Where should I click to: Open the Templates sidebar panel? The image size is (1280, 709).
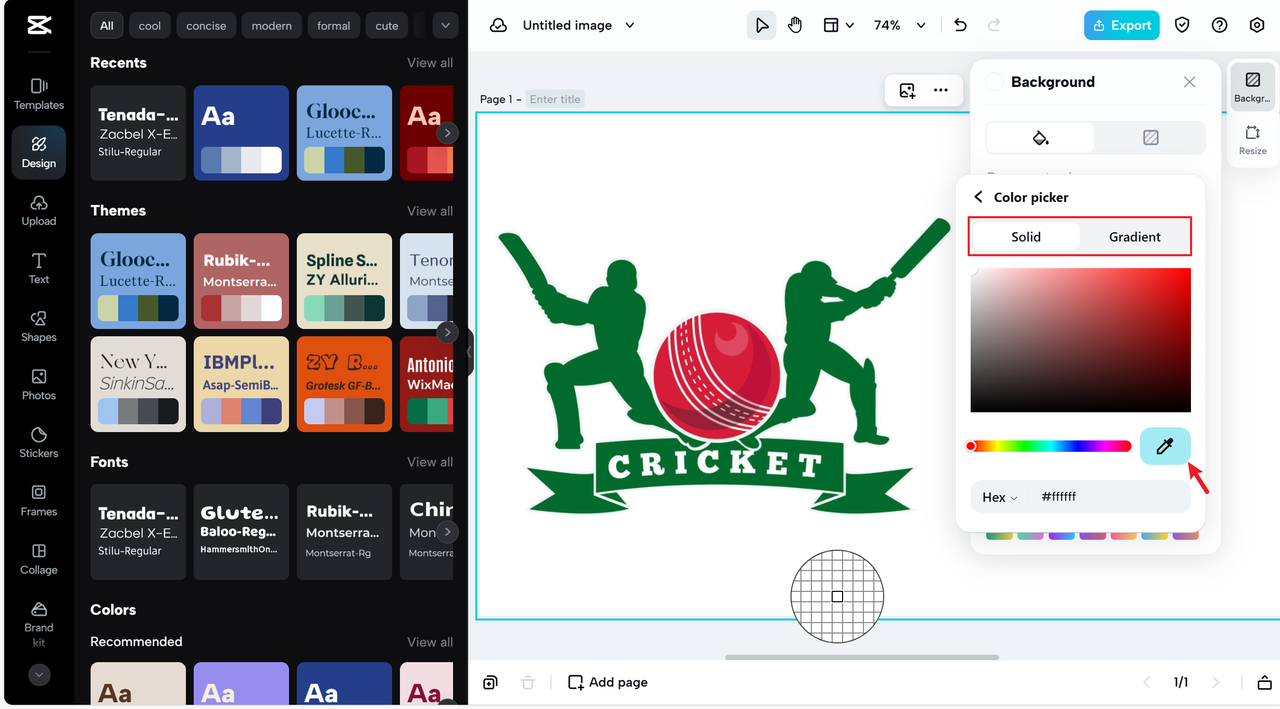tap(39, 94)
